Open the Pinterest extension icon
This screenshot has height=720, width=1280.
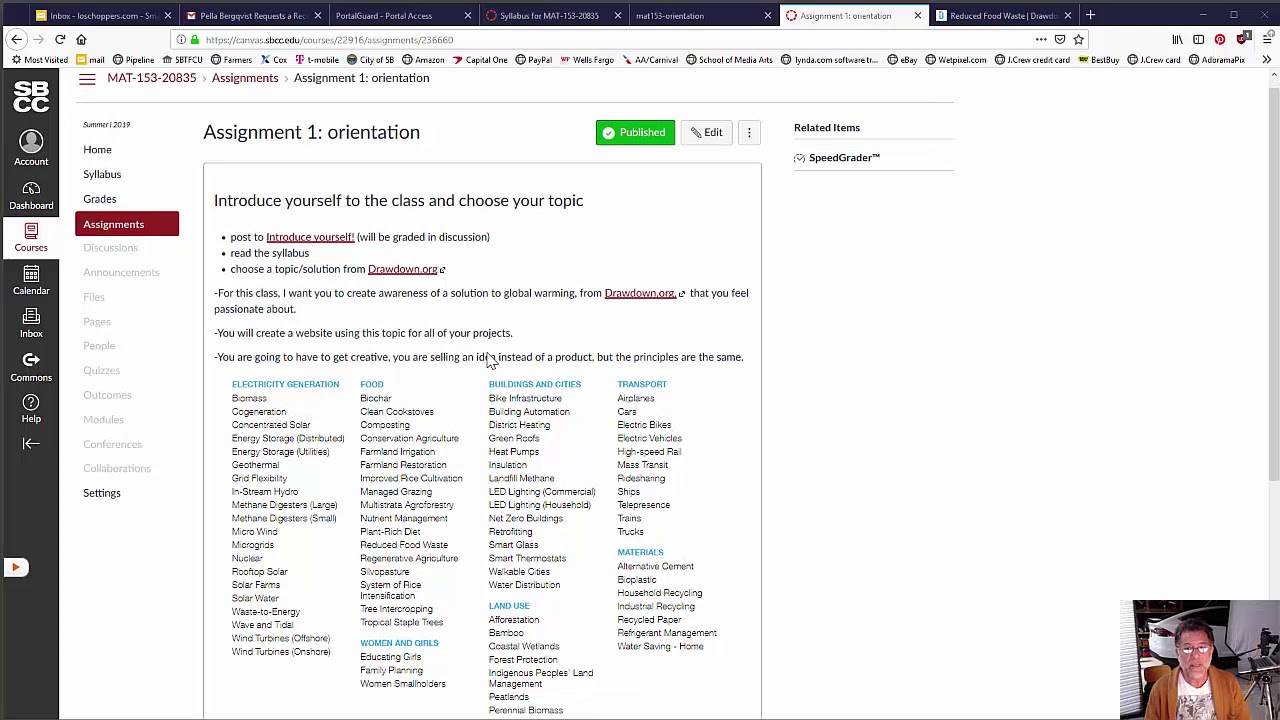pos(1220,39)
